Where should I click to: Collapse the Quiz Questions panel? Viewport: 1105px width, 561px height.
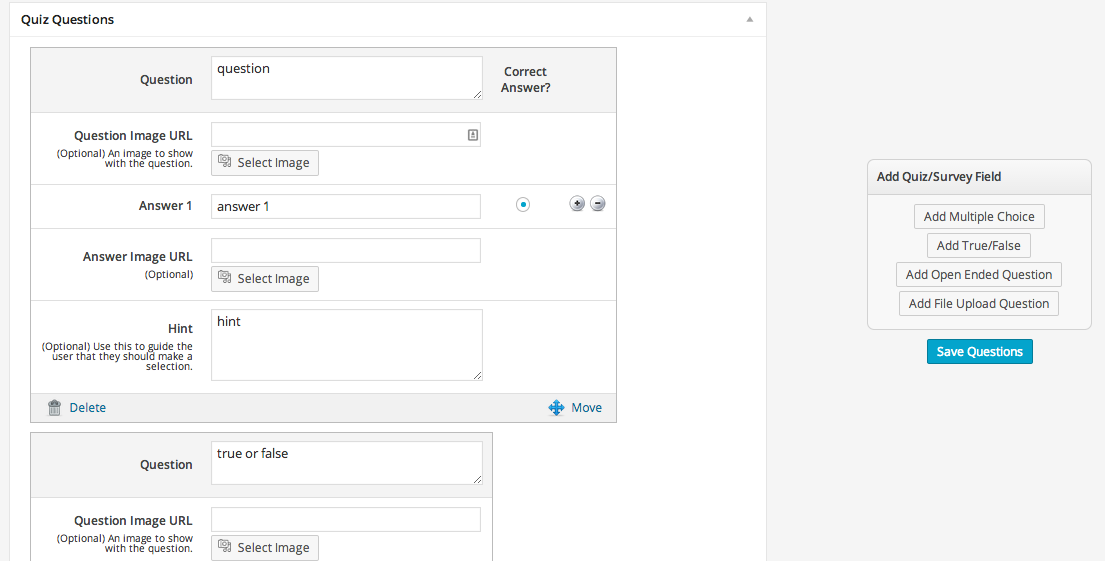click(x=749, y=19)
